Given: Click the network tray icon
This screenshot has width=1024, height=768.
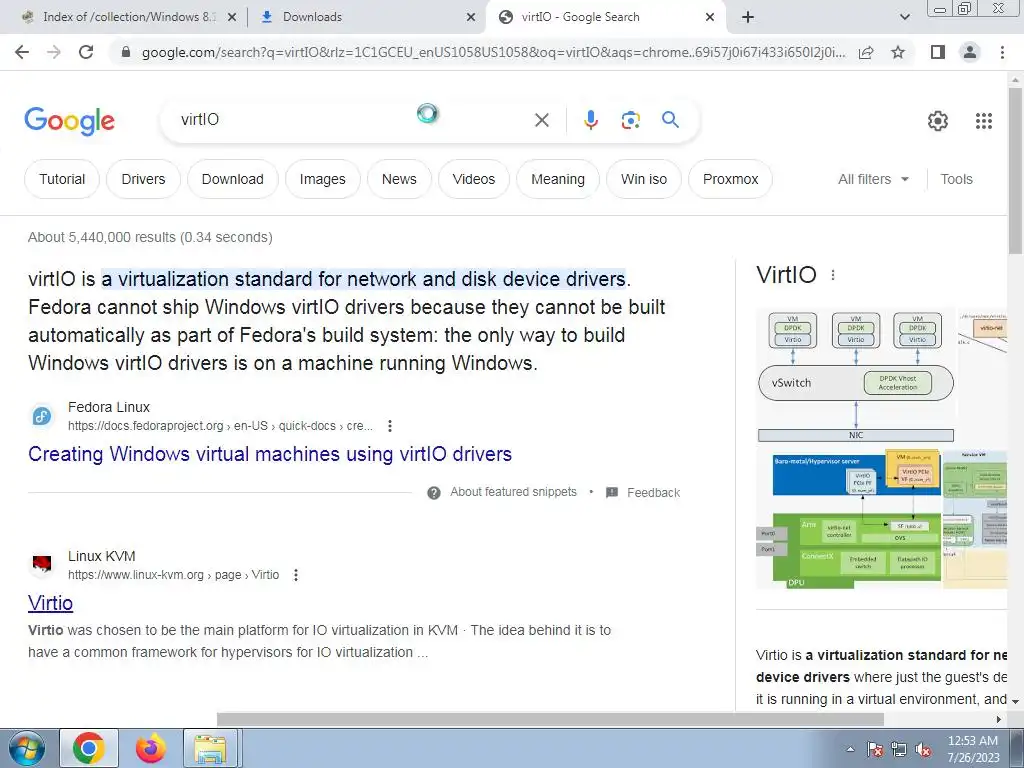Looking at the screenshot, I should tap(899, 749).
